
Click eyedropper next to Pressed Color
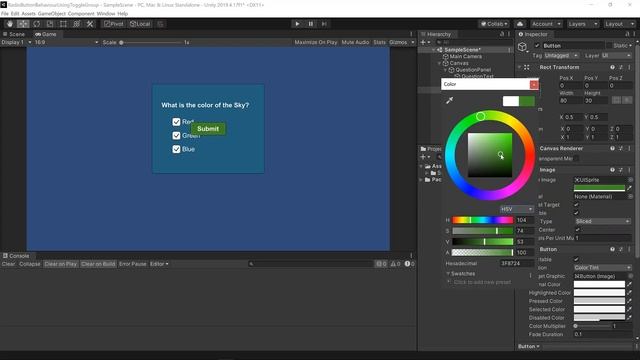629,301
